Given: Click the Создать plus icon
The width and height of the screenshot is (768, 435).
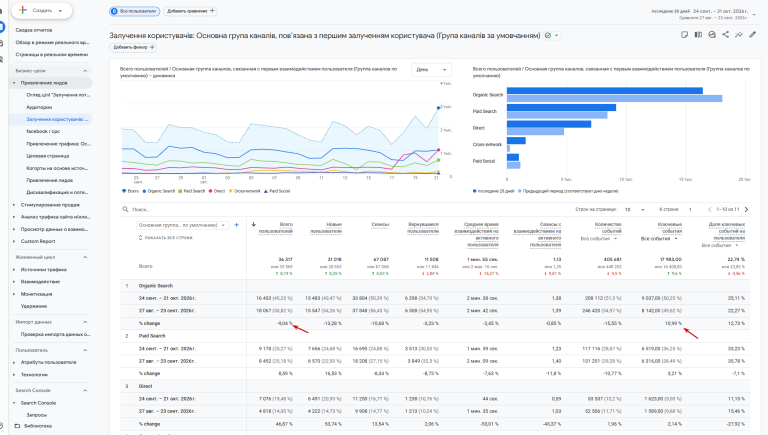Looking at the screenshot, I should (23, 10).
